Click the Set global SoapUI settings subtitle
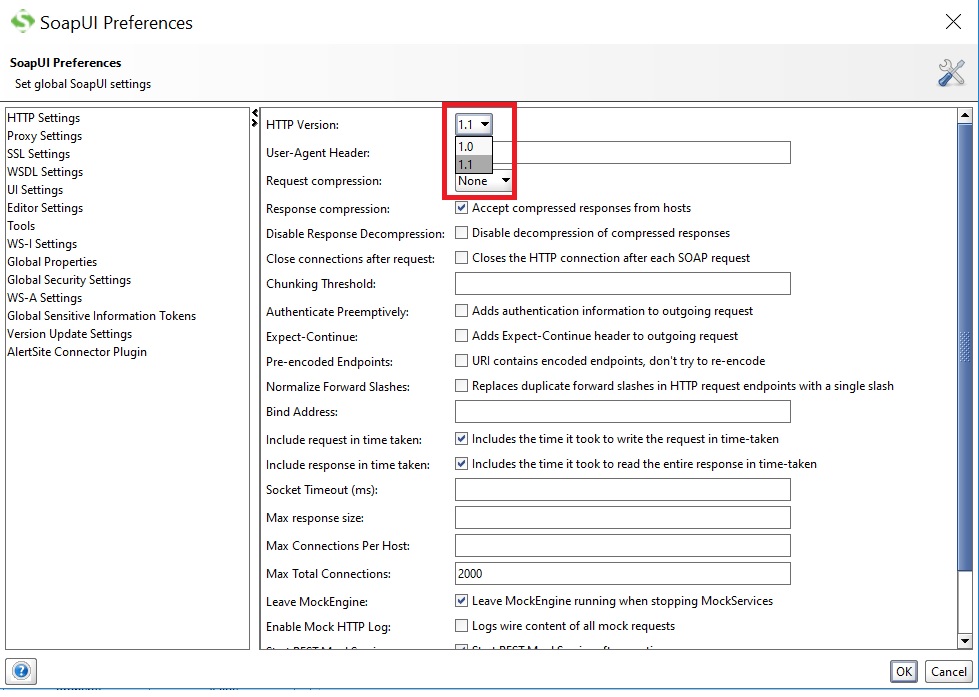The width and height of the screenshot is (979, 697). click(x=83, y=84)
